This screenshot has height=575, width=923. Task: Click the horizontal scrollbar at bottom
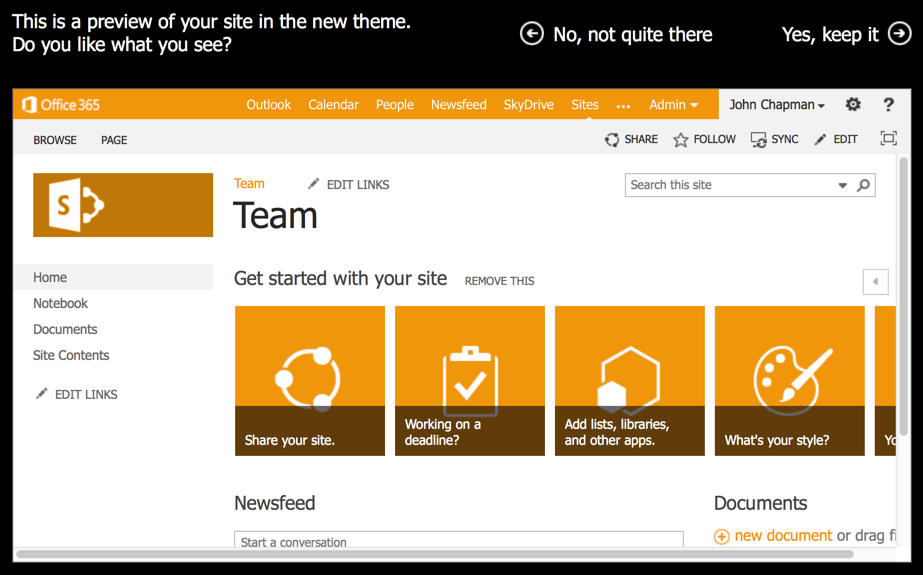pyautogui.click(x=435, y=554)
